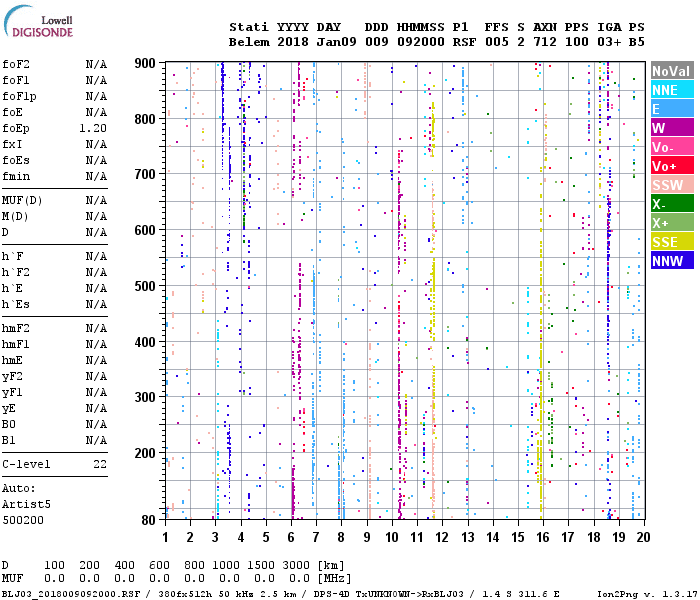Screen dimensions: 700x600
Task: Select the foF1p parameter label
Action: [19, 96]
